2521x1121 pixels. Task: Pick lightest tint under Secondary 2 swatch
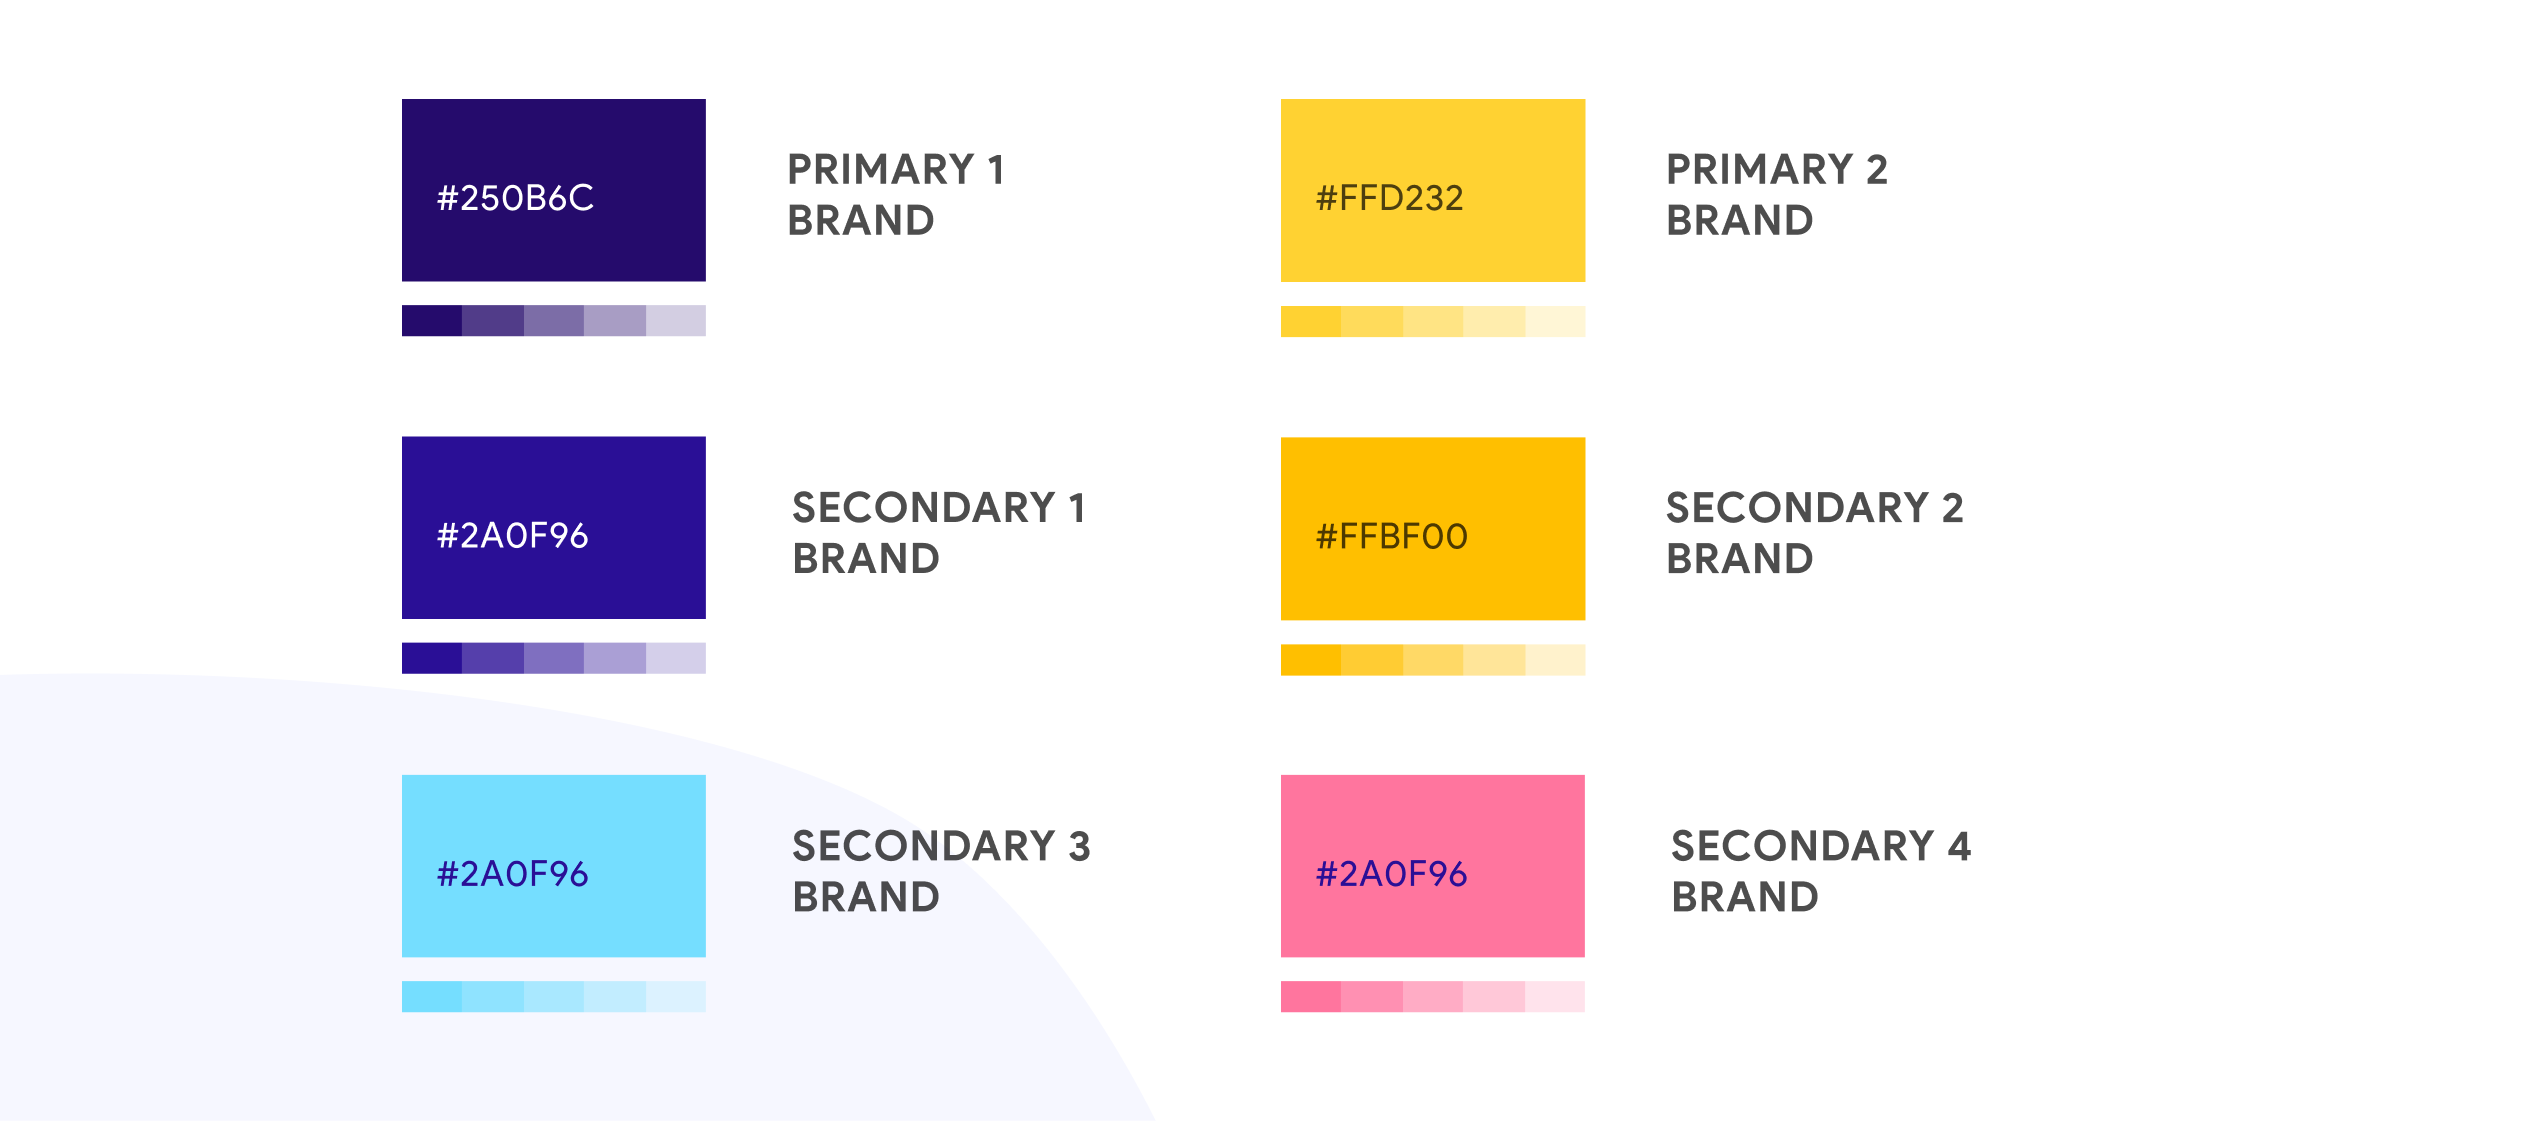[x=1554, y=659]
